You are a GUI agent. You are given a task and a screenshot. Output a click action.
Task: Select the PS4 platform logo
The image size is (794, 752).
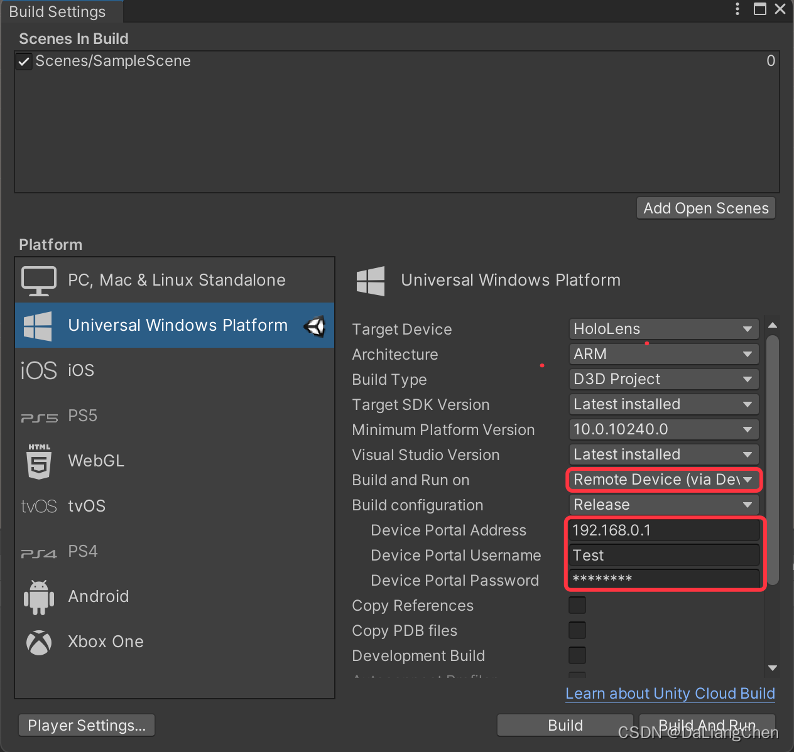point(38,553)
